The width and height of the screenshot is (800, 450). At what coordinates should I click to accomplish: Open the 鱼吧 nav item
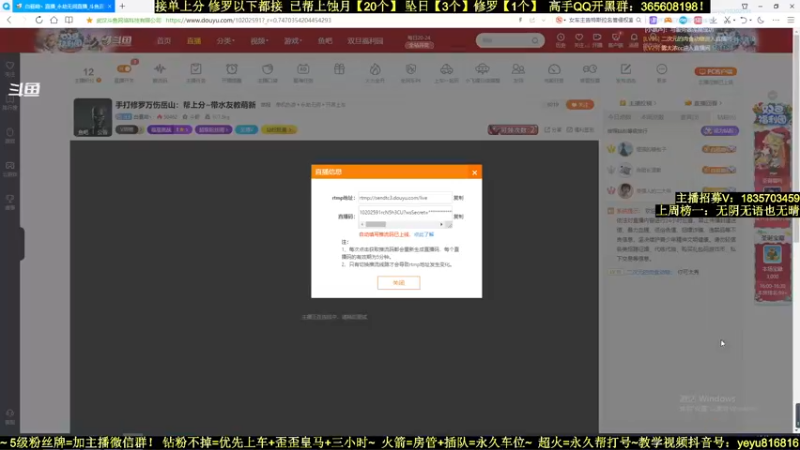point(325,41)
